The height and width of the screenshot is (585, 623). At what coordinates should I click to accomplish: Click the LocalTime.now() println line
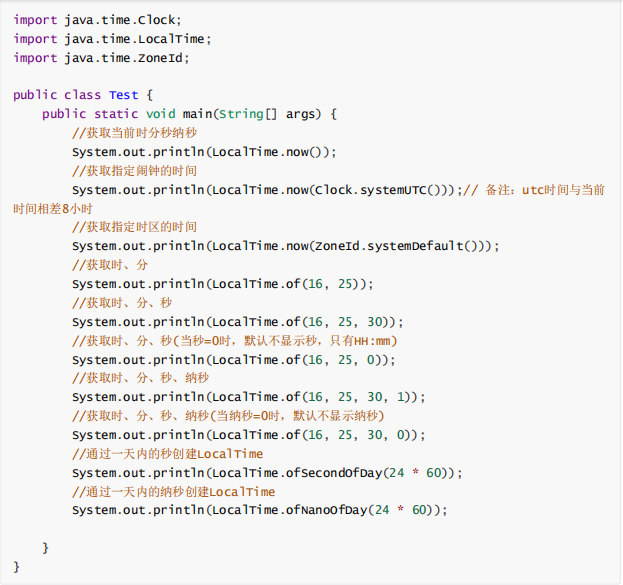click(x=204, y=152)
